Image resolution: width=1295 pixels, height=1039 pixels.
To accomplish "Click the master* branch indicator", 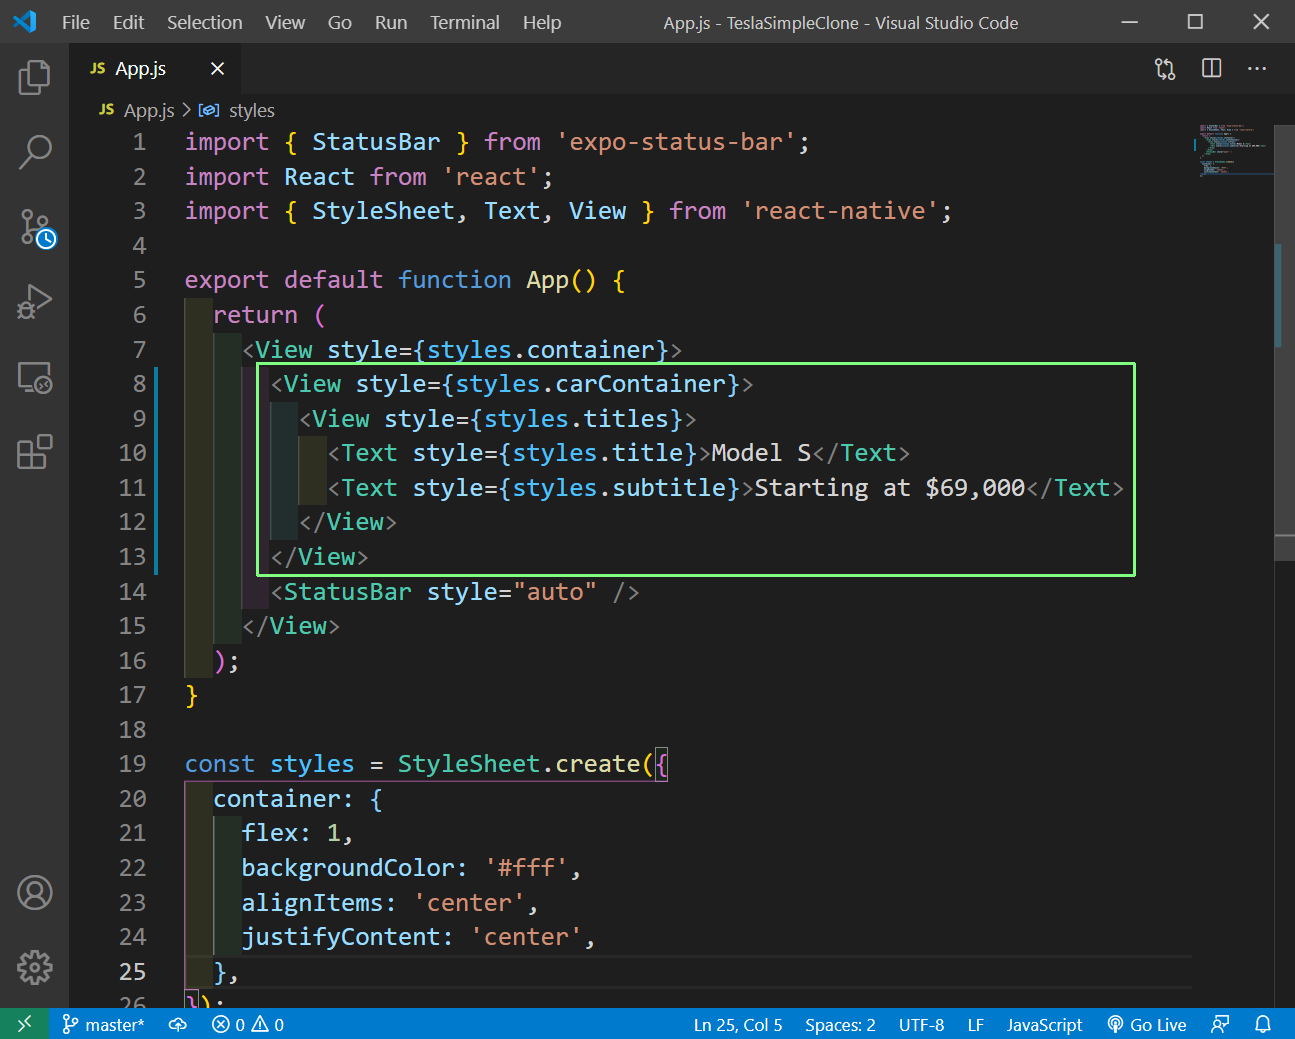I will click(103, 1024).
